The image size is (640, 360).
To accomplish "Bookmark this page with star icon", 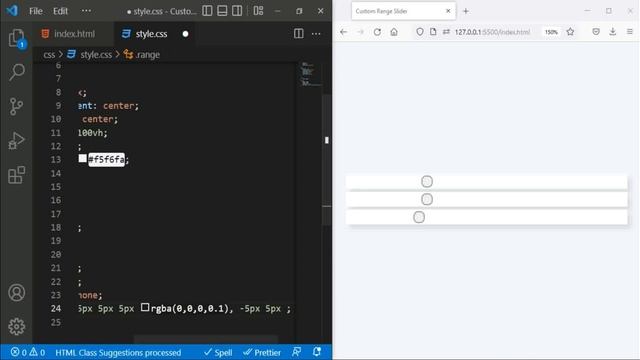I will pyautogui.click(x=570, y=32).
